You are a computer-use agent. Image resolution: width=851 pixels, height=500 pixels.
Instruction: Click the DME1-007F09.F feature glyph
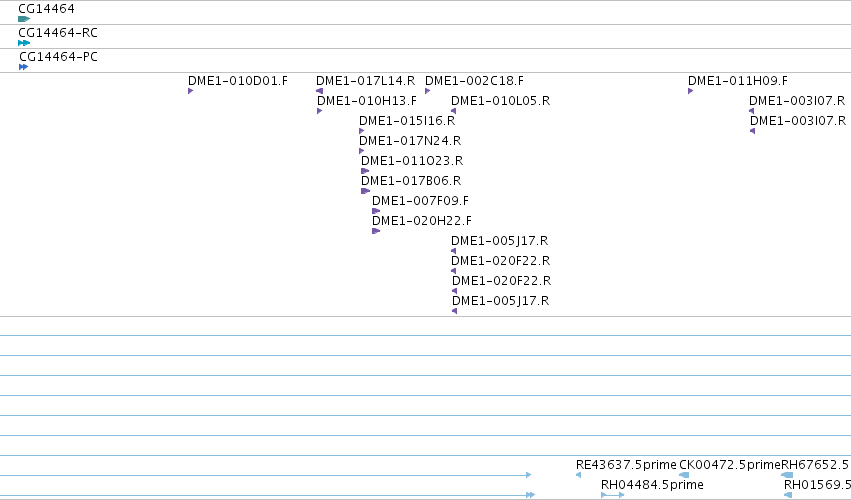(376, 211)
